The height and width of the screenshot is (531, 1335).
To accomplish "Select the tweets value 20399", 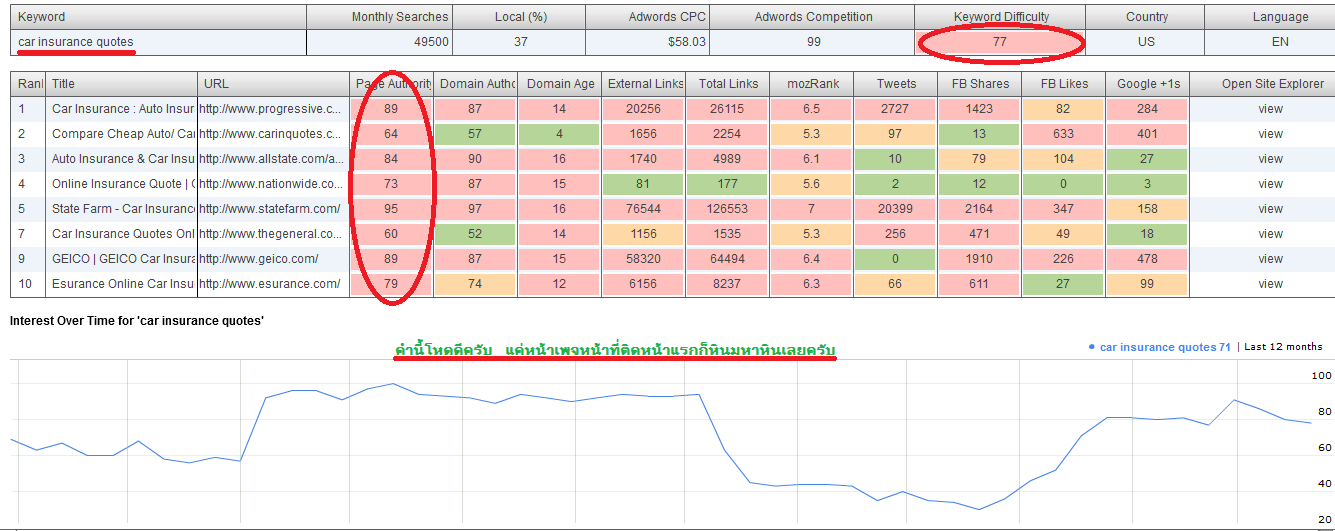I will pos(896,209).
